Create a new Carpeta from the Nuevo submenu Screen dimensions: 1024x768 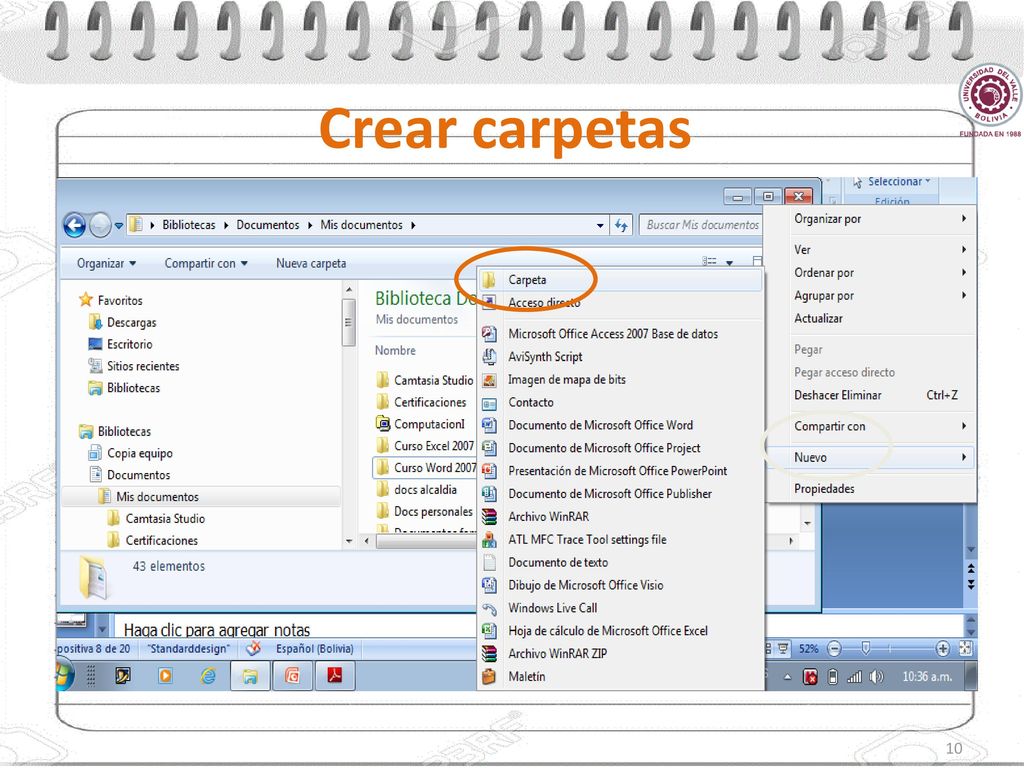coord(621,280)
